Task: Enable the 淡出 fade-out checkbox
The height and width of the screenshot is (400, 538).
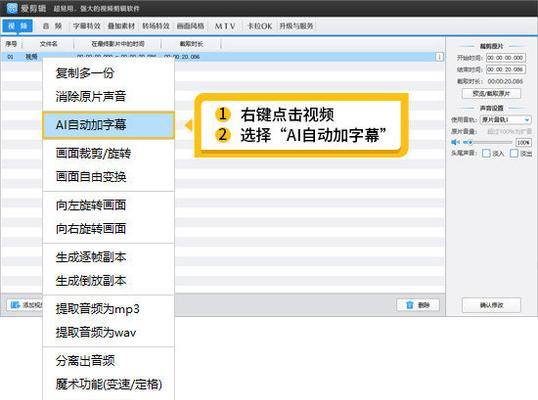Action: [514, 153]
